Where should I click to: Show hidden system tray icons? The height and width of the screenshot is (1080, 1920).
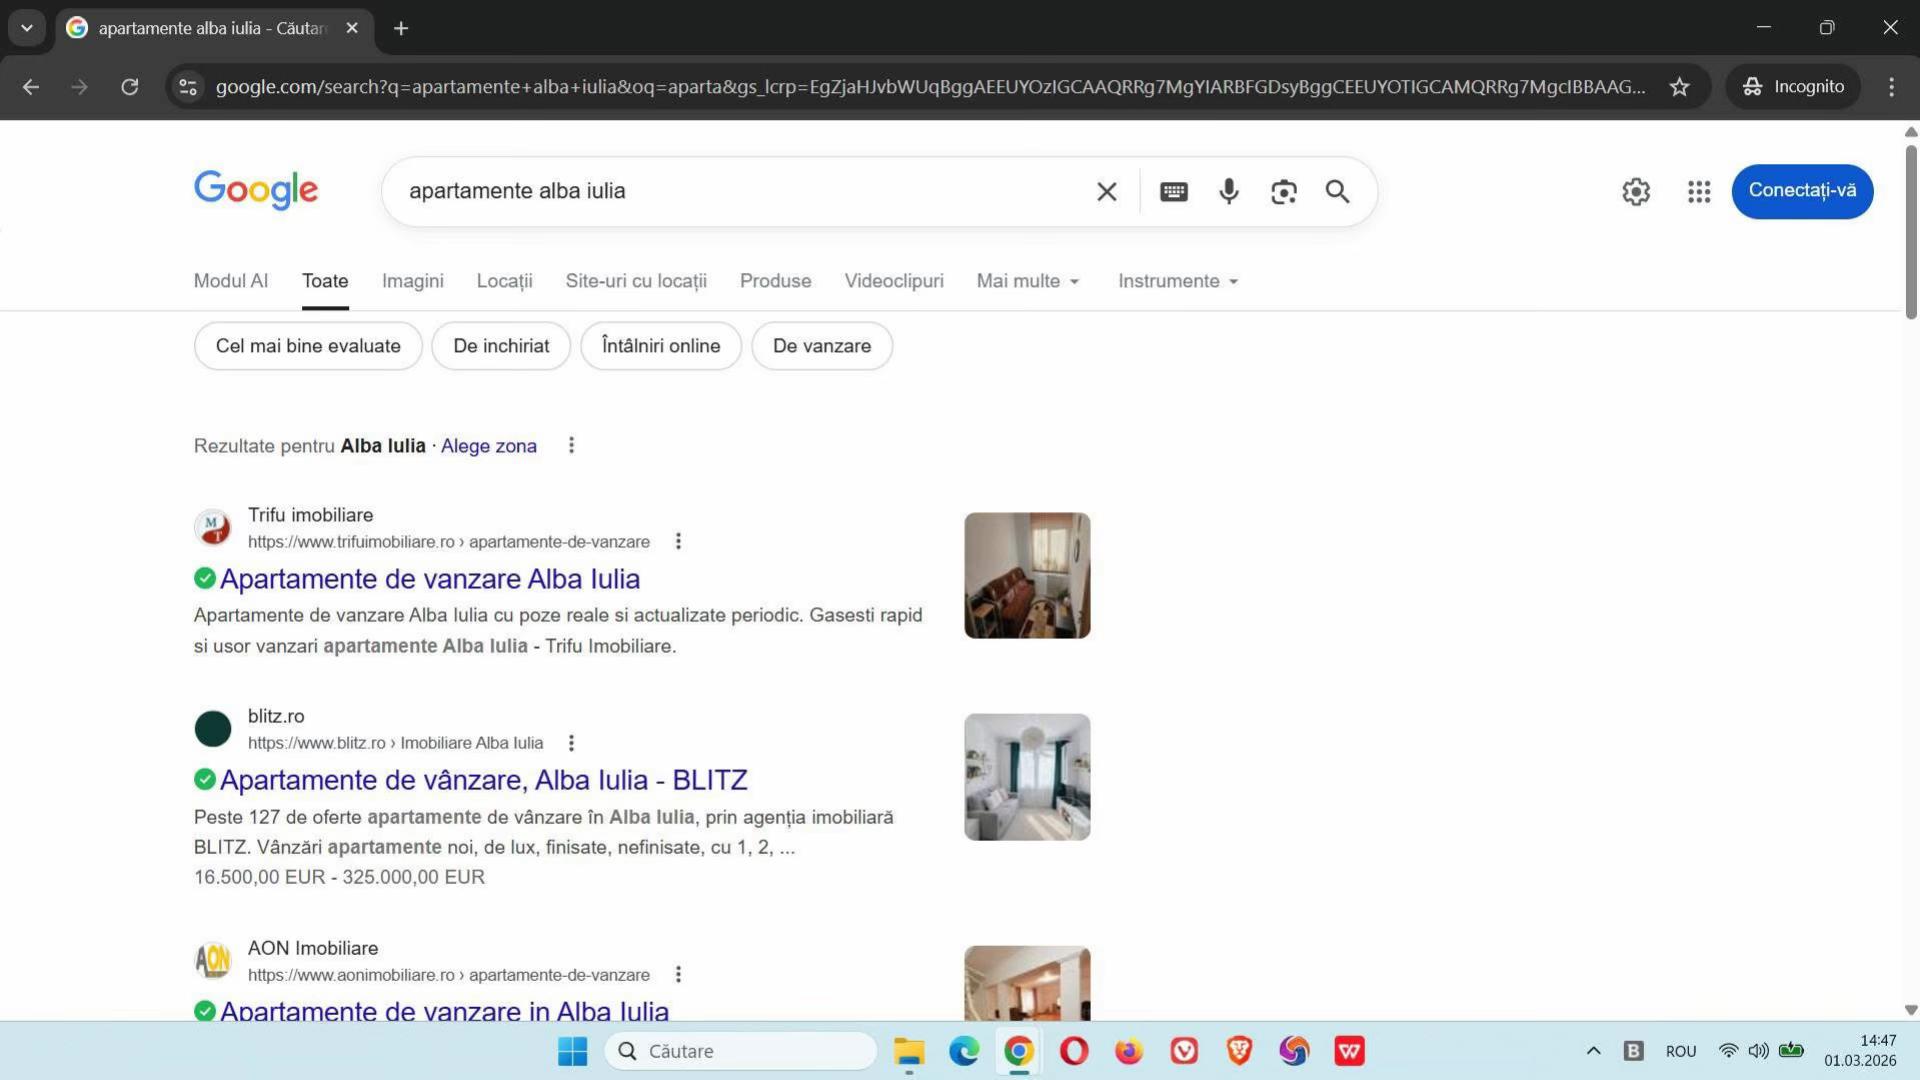click(x=1593, y=1051)
